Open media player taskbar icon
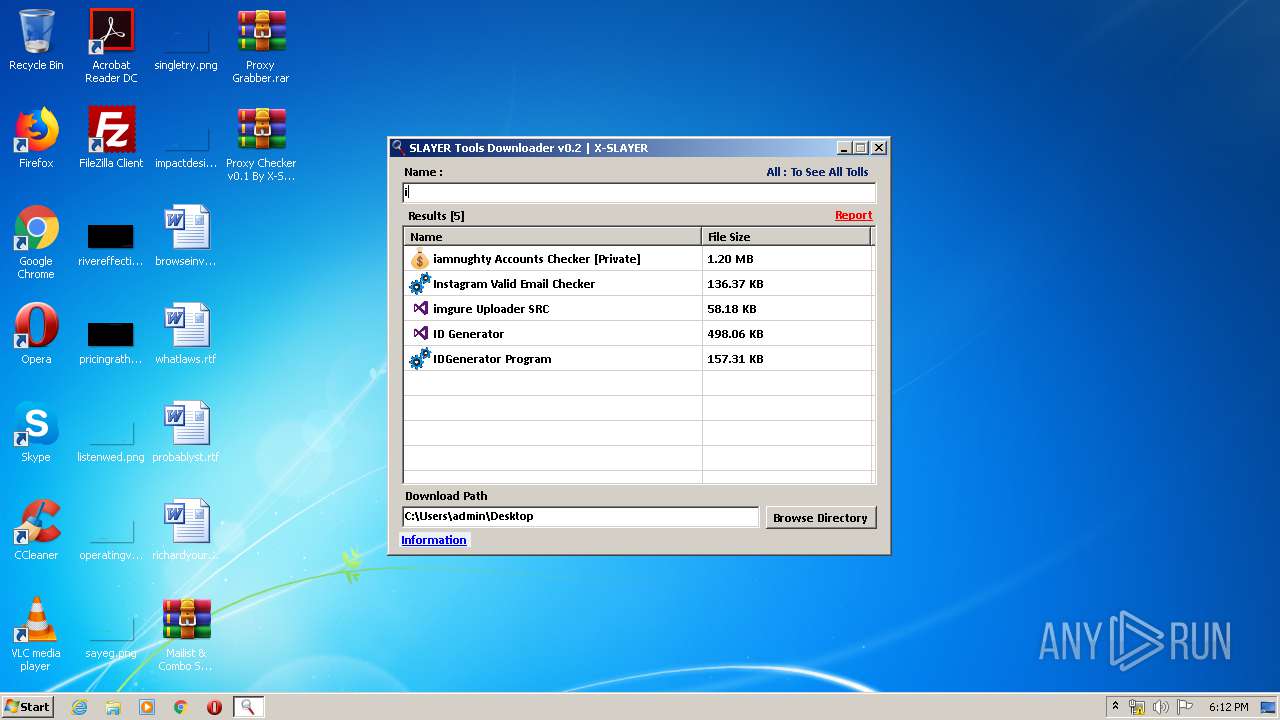Image resolution: width=1280 pixels, height=720 pixels. click(147, 707)
